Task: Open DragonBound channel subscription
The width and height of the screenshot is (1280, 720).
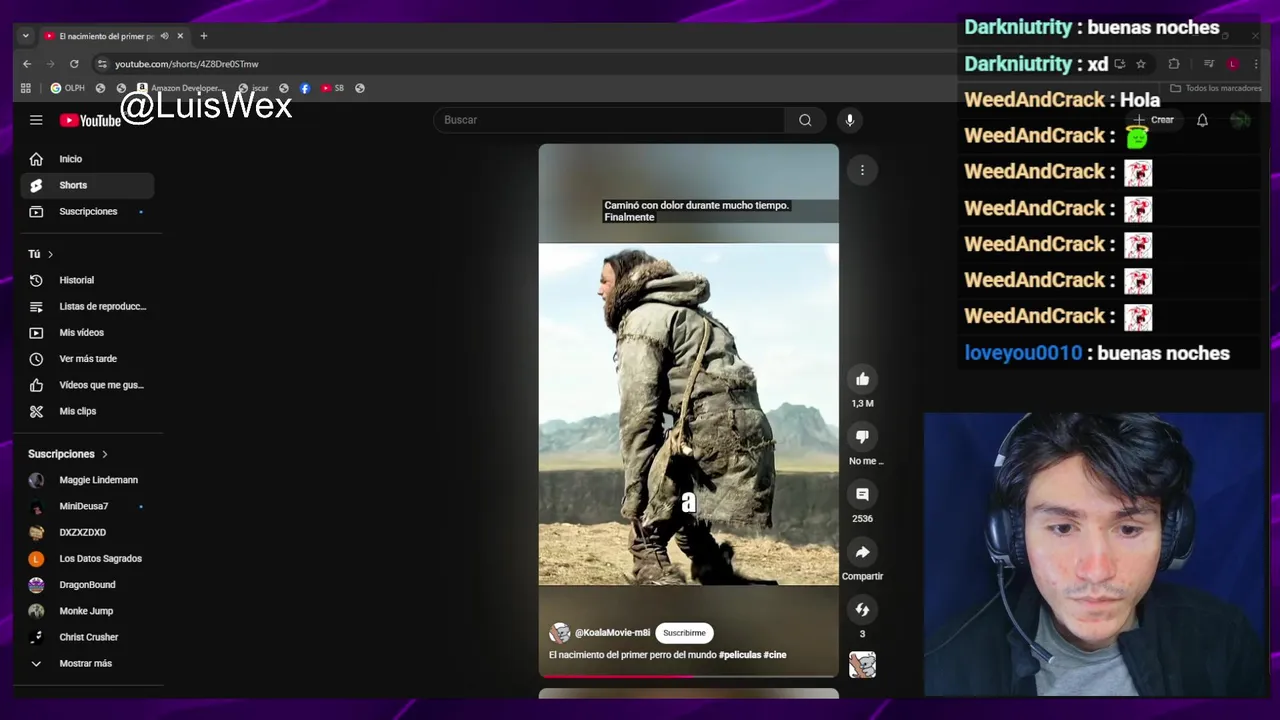Action: pos(87,584)
